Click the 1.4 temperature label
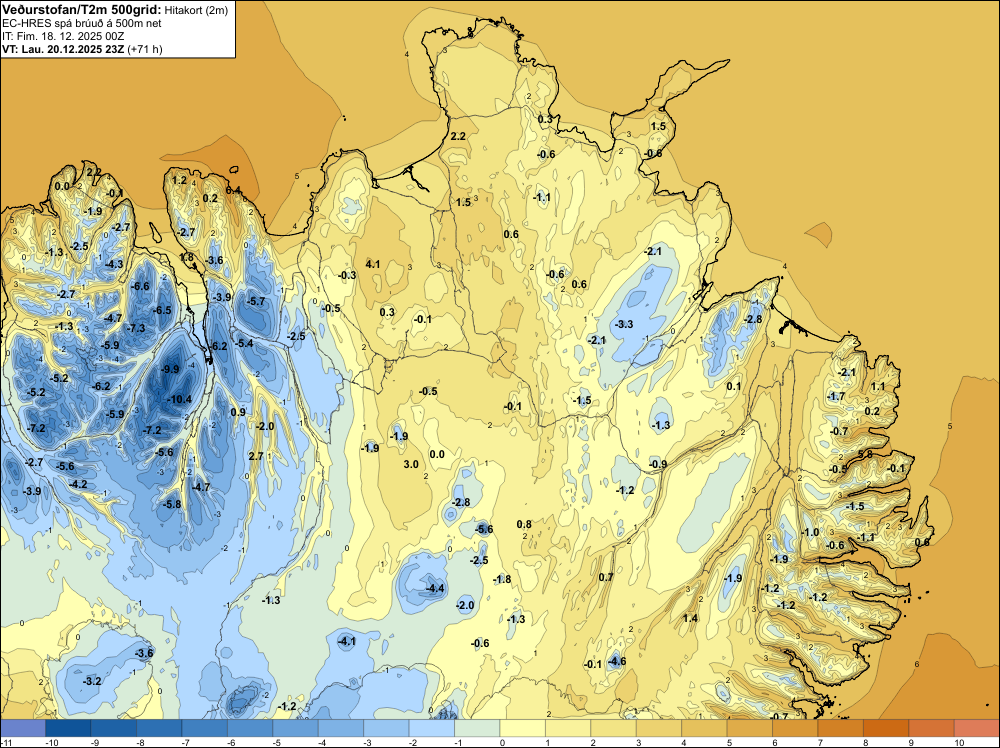1000x748 pixels. (690, 618)
